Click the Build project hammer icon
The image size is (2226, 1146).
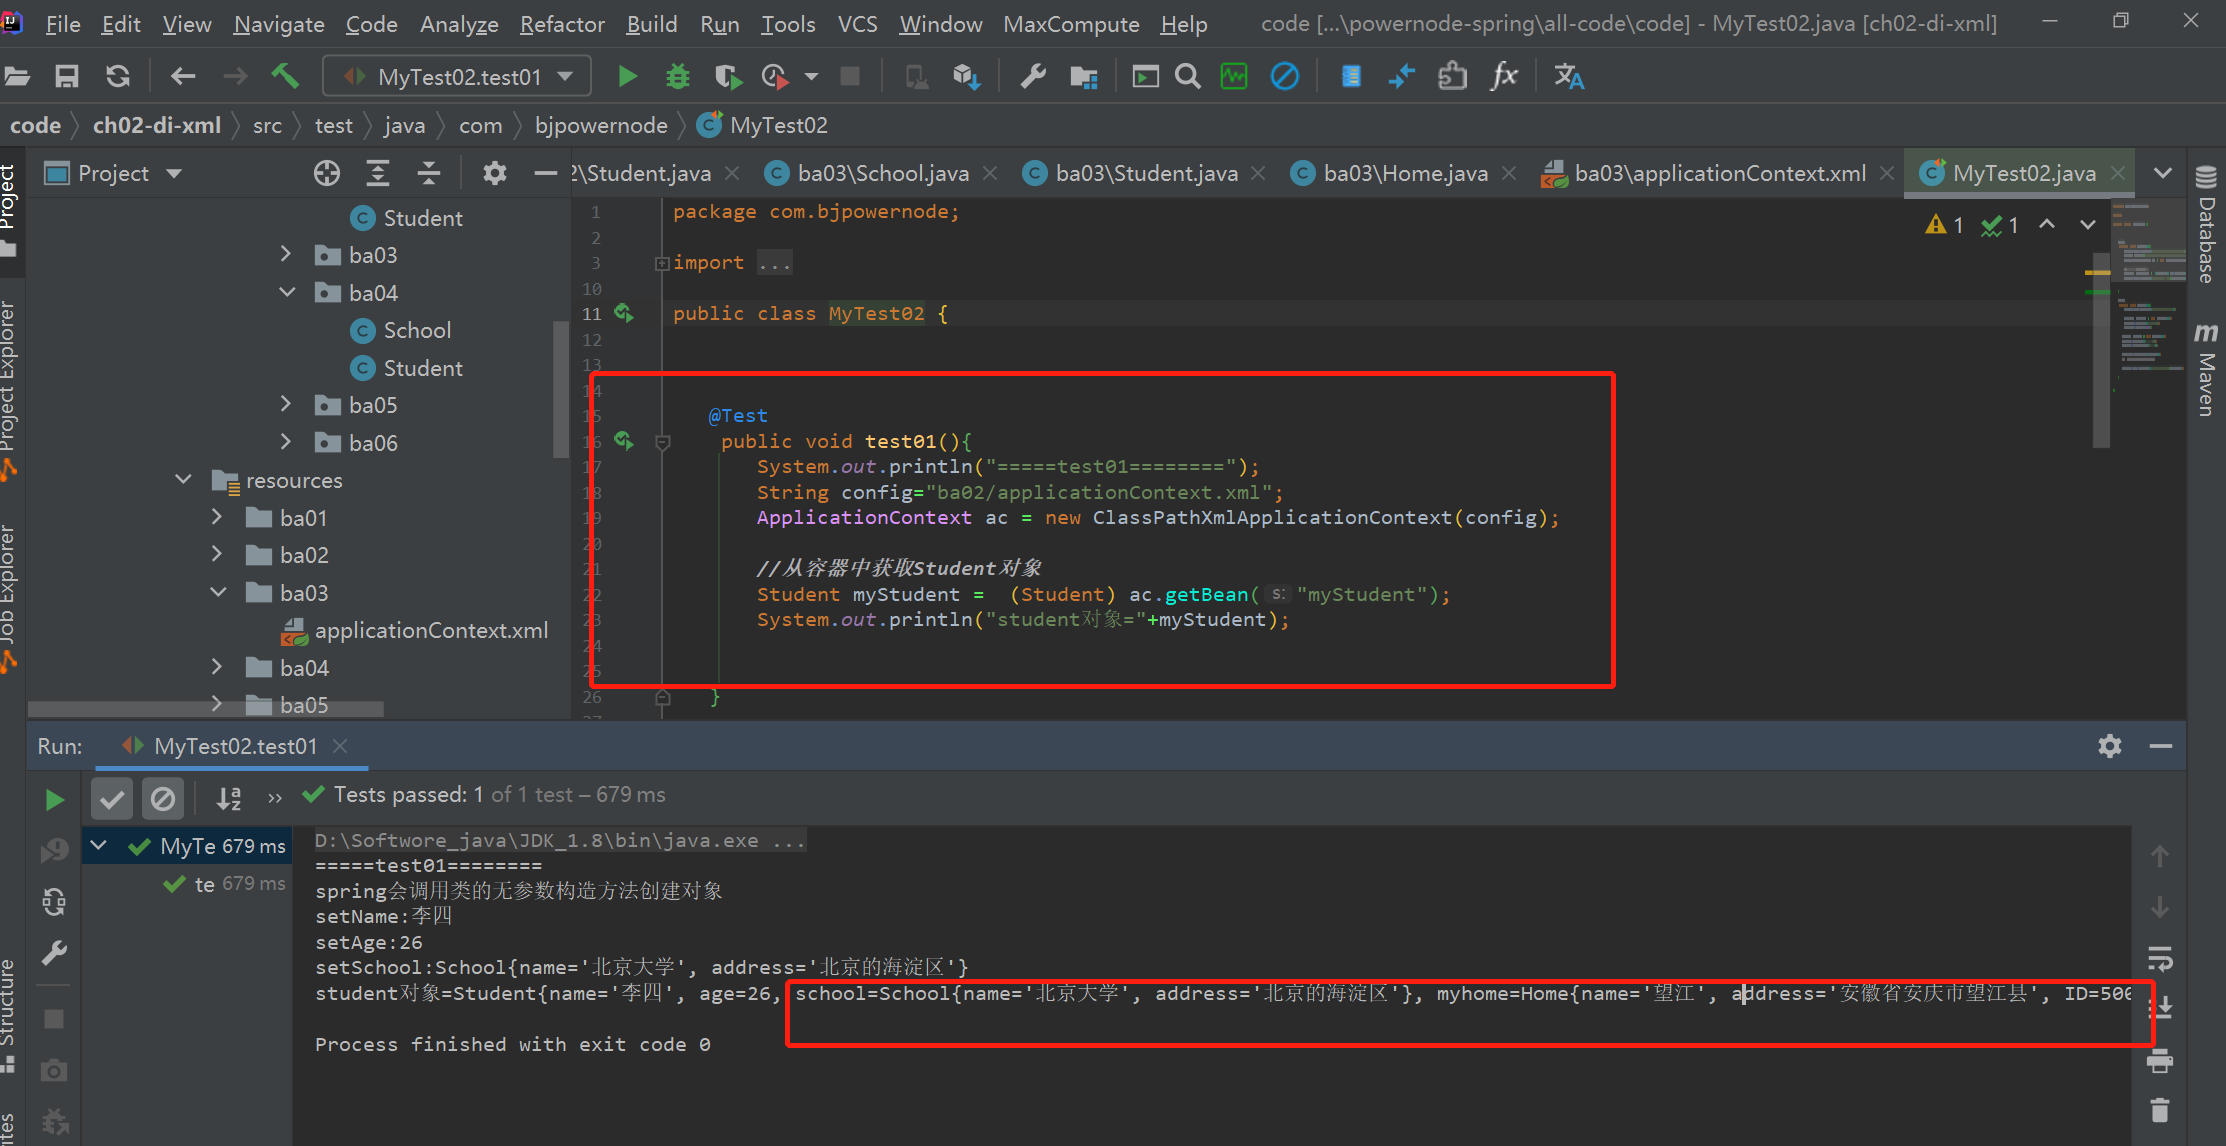pos(285,76)
